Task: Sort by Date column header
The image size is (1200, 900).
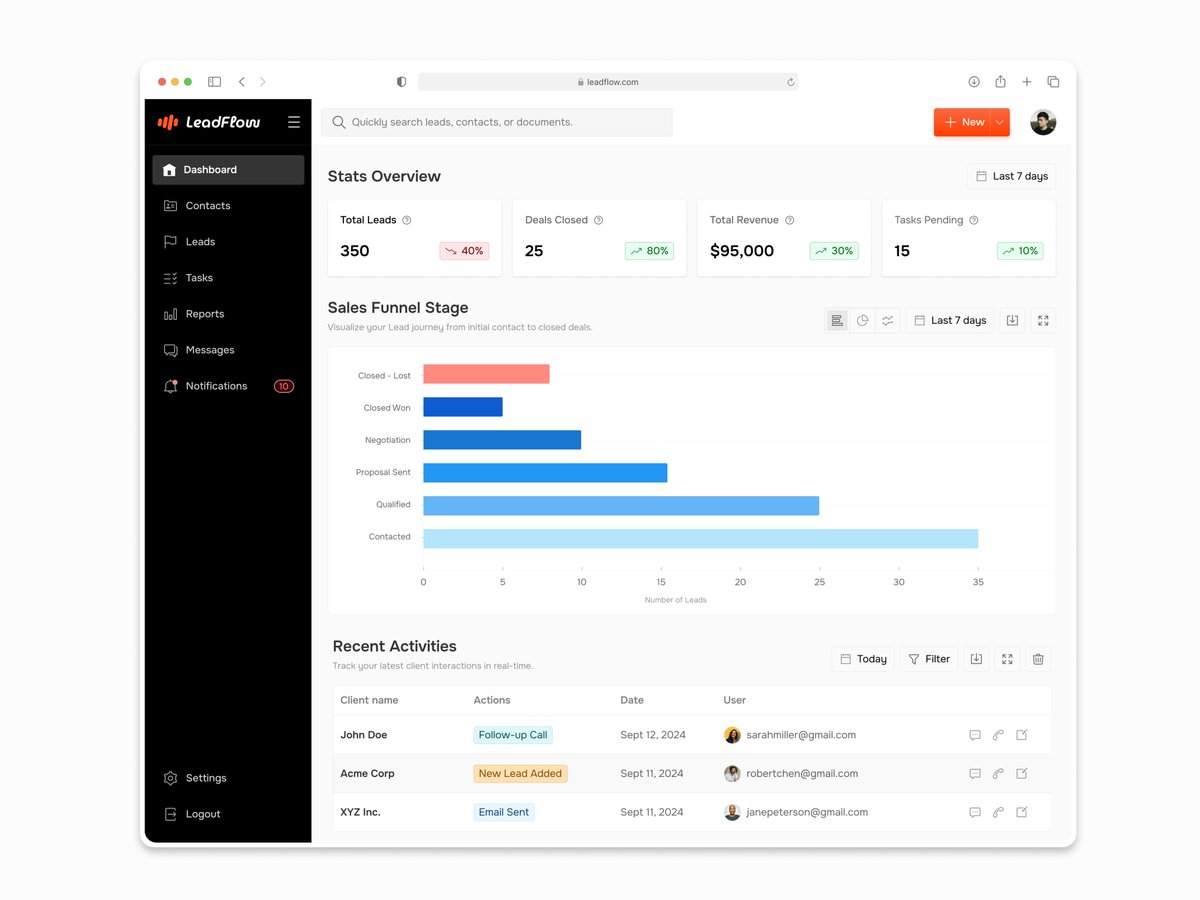Action: click(632, 700)
